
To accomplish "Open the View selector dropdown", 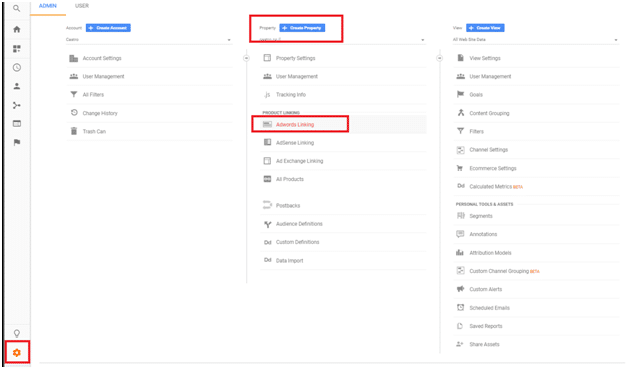I will (536, 40).
